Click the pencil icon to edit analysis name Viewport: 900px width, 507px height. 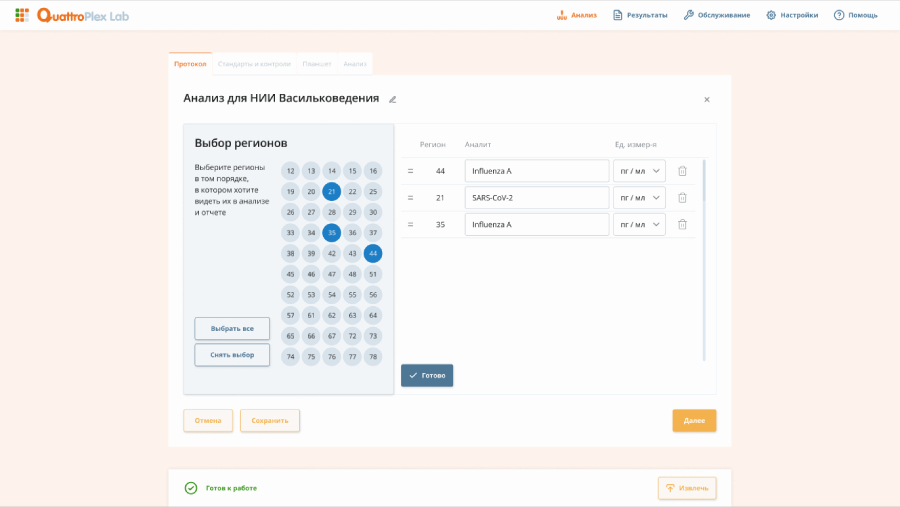tap(393, 99)
